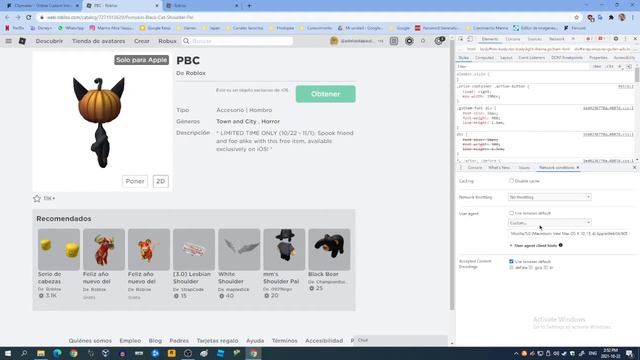
Task: Open File Explorer from the taskbar
Action: click(x=41, y=353)
